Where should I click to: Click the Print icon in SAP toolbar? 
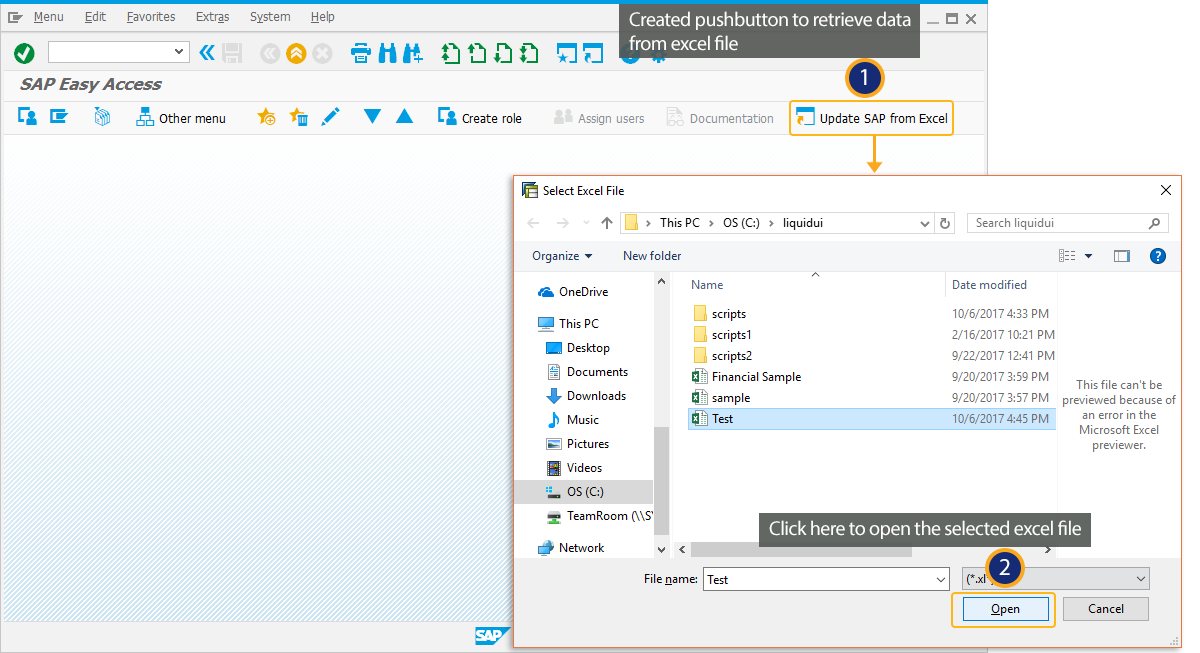click(361, 53)
